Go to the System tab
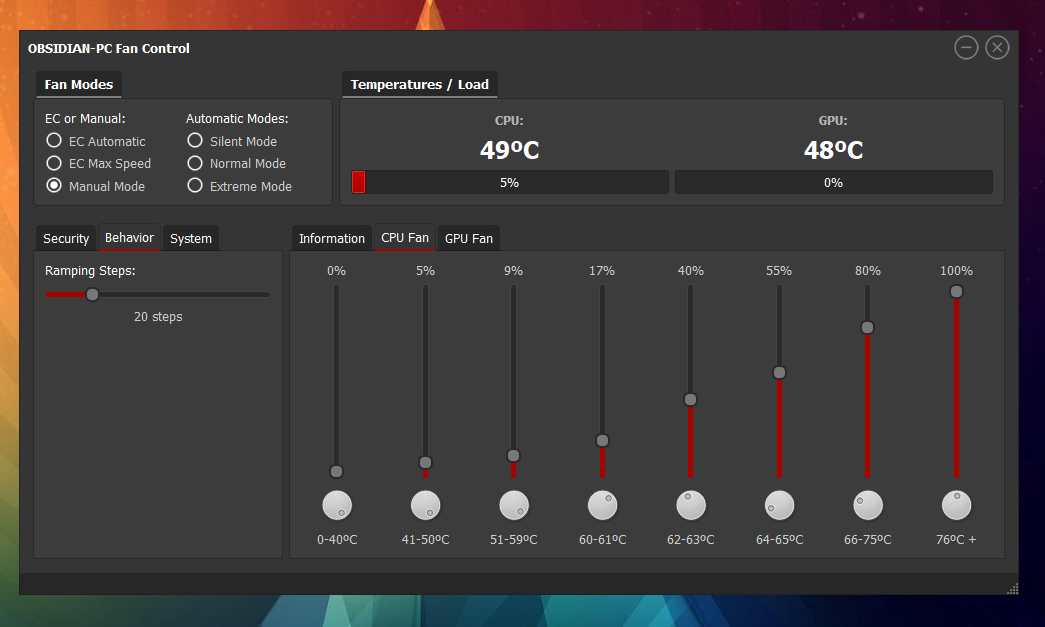This screenshot has width=1045, height=627. tap(190, 238)
